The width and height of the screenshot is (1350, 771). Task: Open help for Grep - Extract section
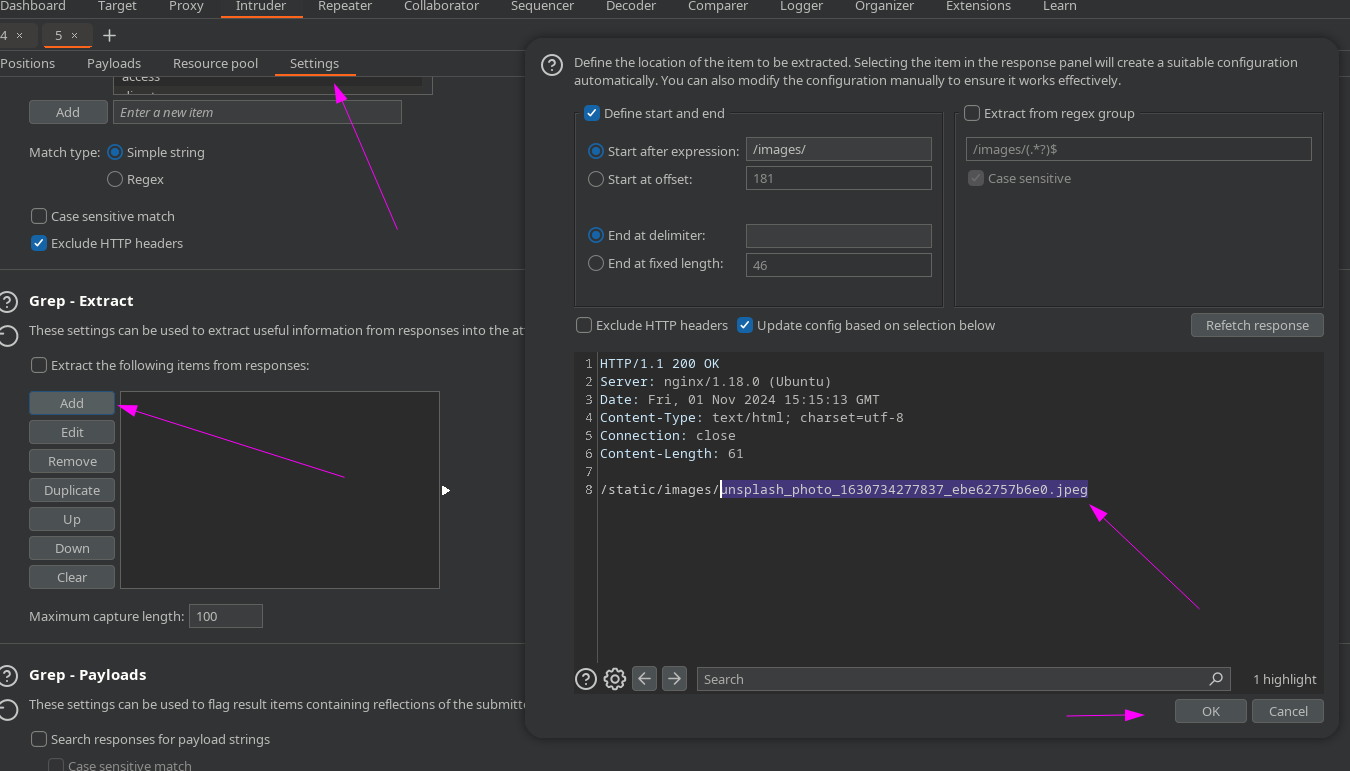(x=9, y=301)
